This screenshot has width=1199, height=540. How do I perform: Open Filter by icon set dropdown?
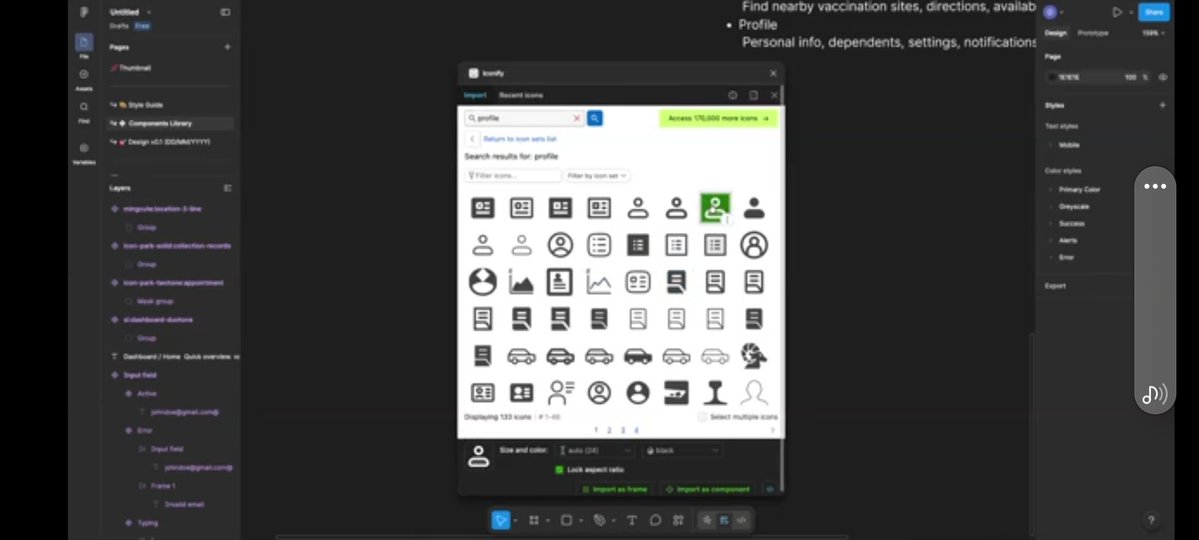tap(597, 176)
